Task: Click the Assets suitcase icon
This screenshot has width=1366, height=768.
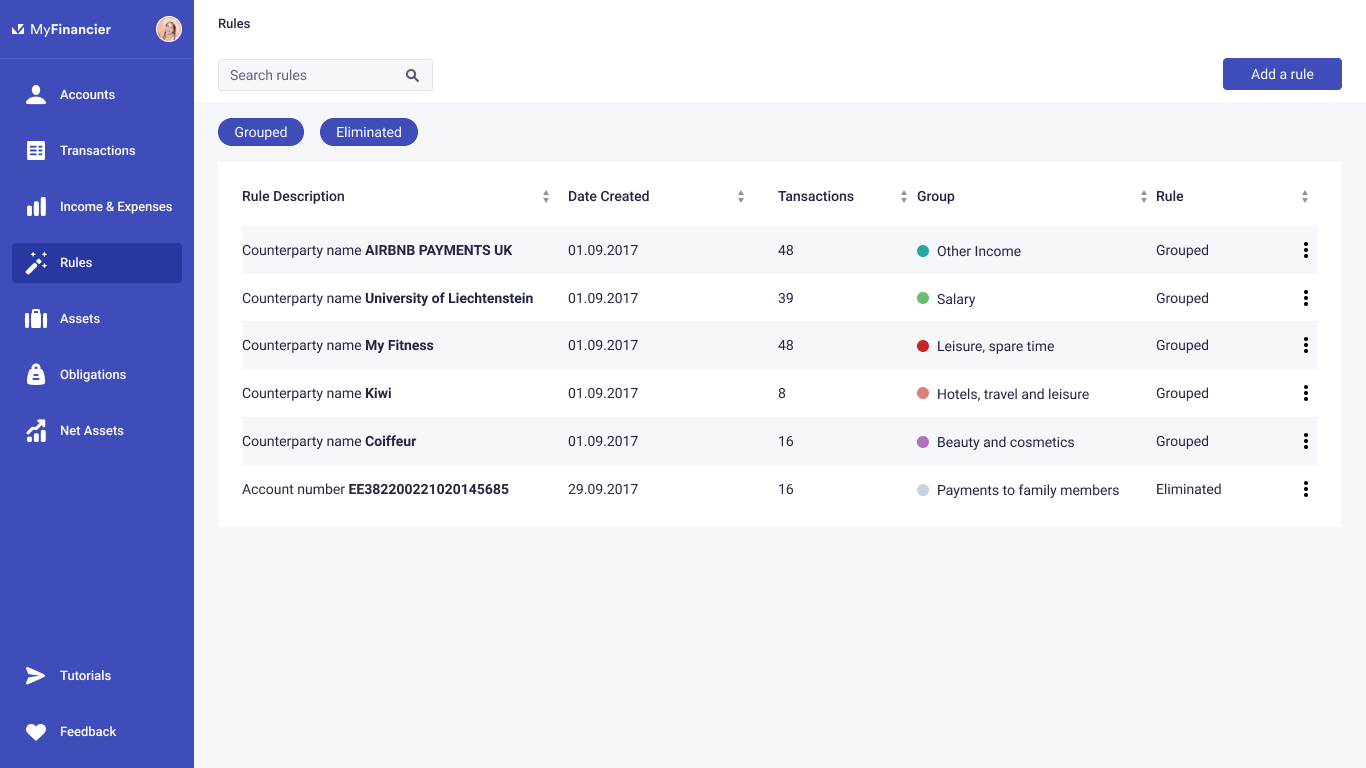Action: click(36, 319)
